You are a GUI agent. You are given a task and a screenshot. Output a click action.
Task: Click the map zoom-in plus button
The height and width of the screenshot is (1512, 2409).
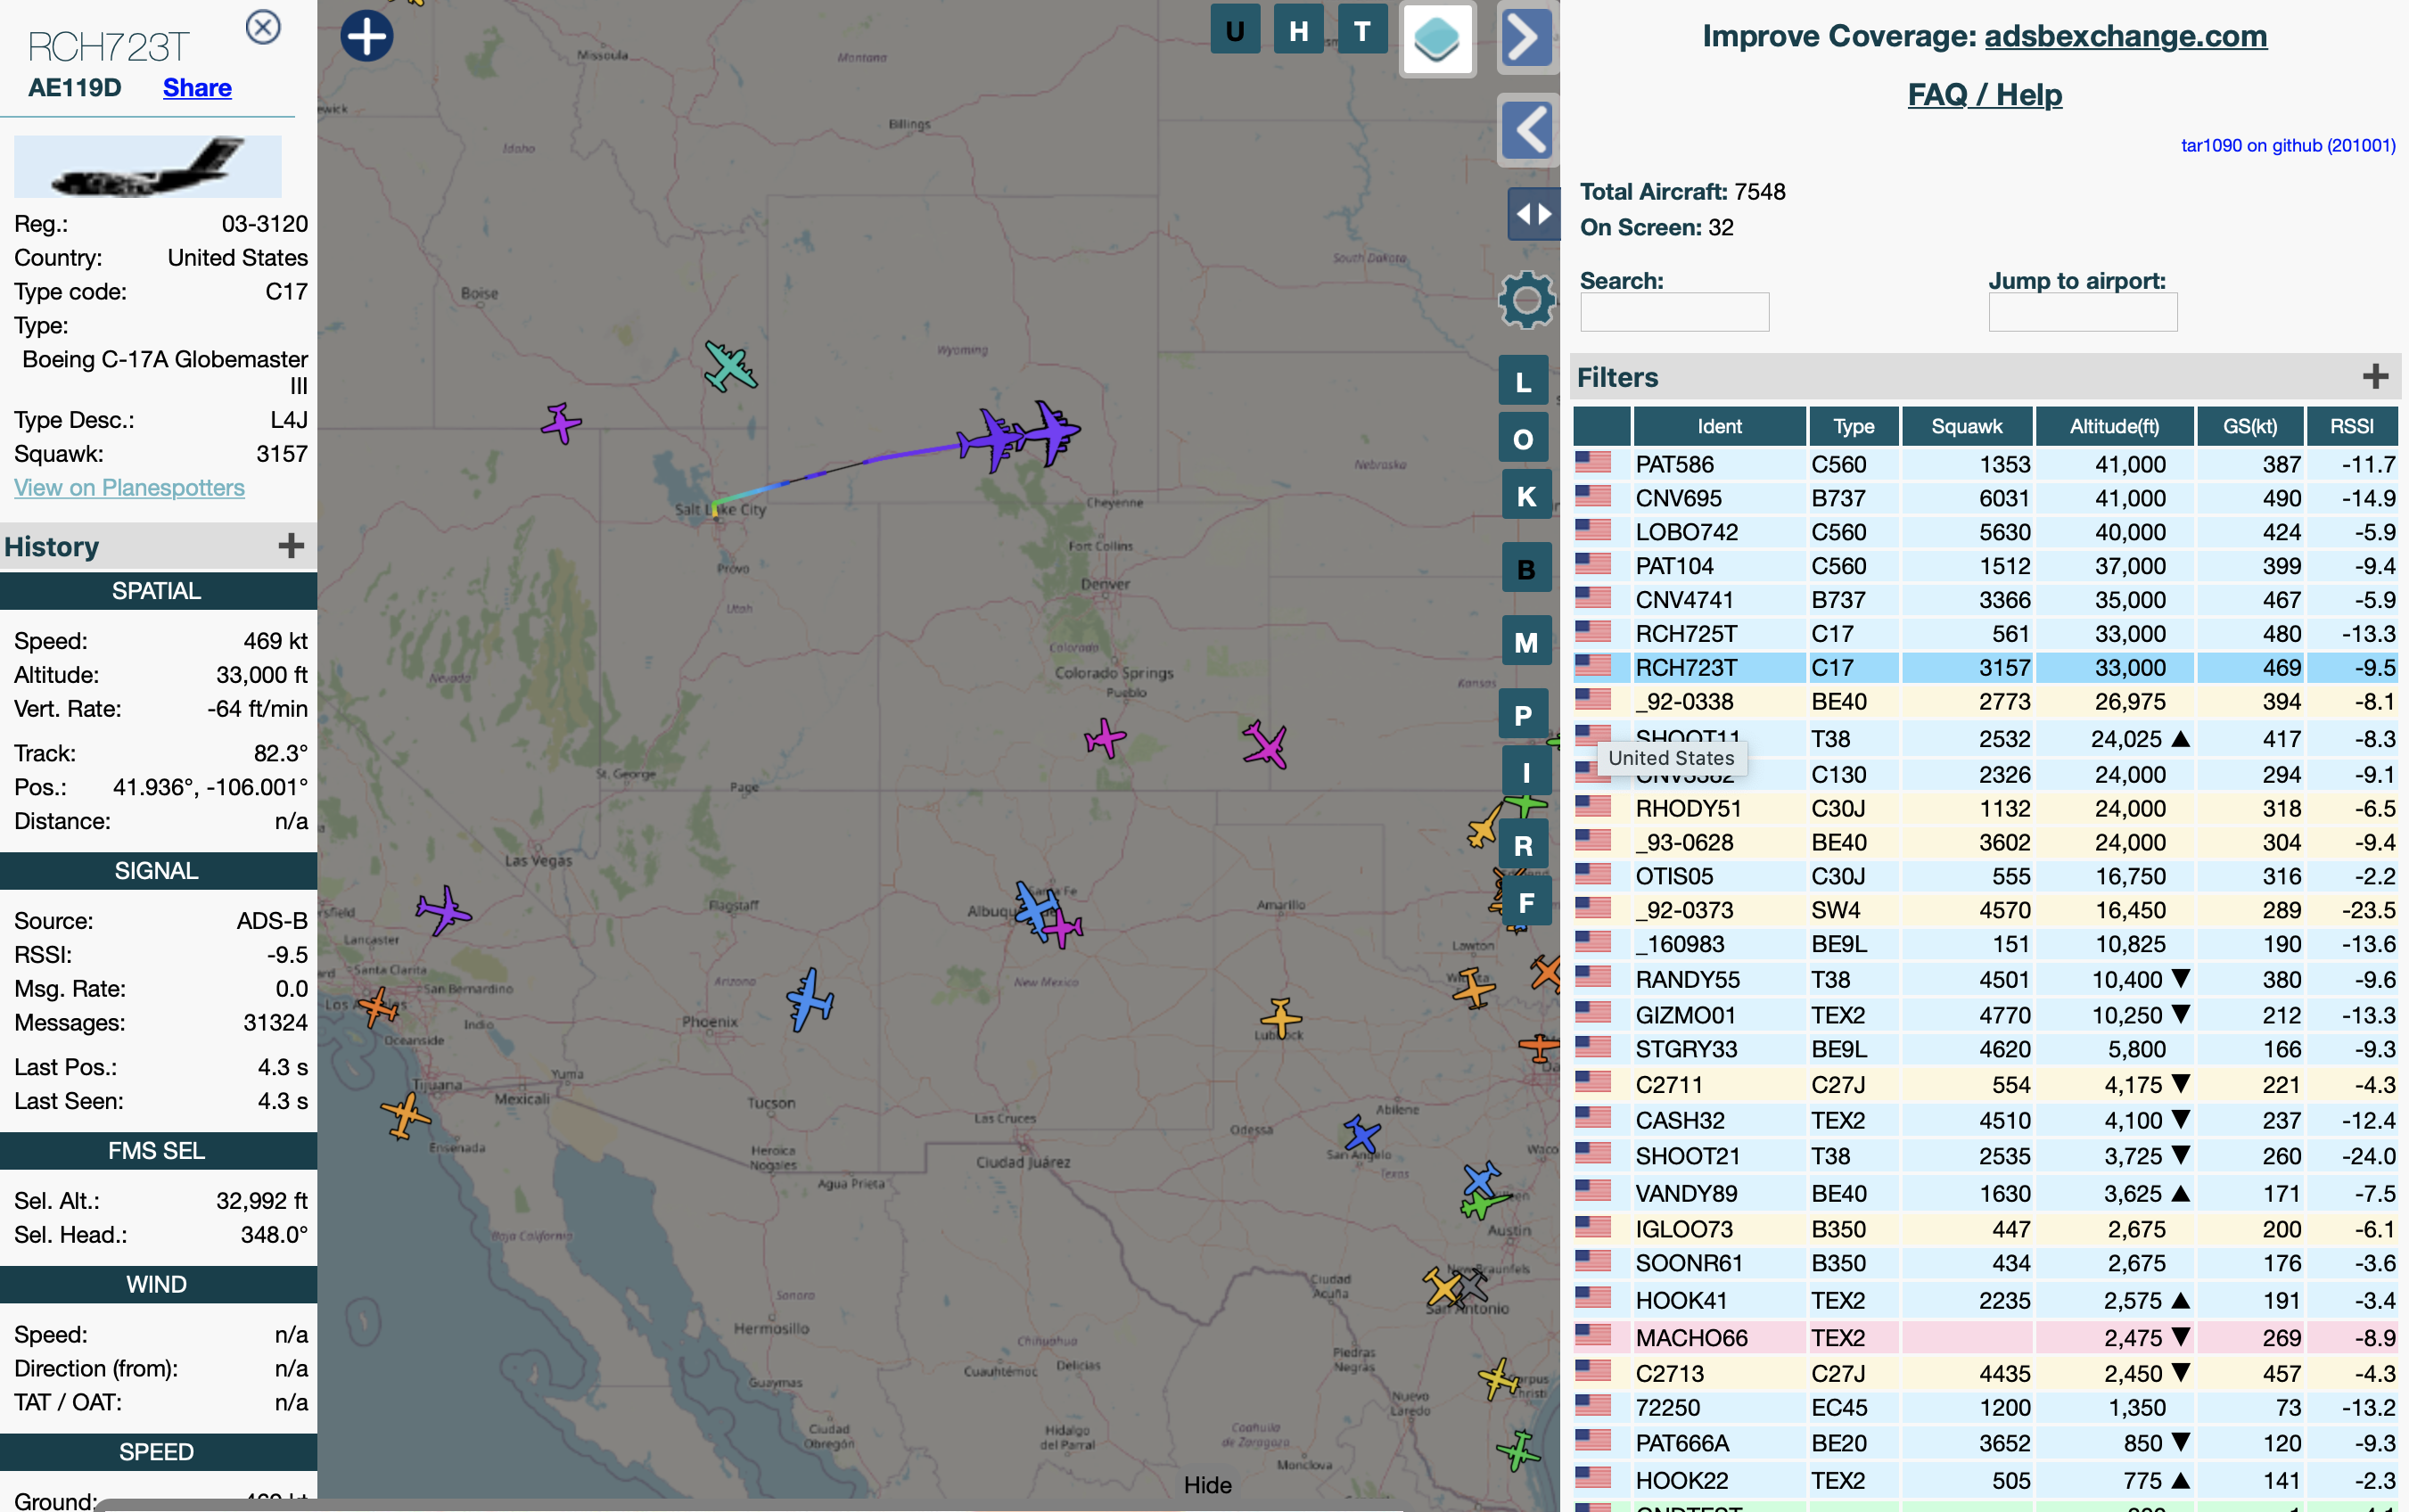pos(367,37)
